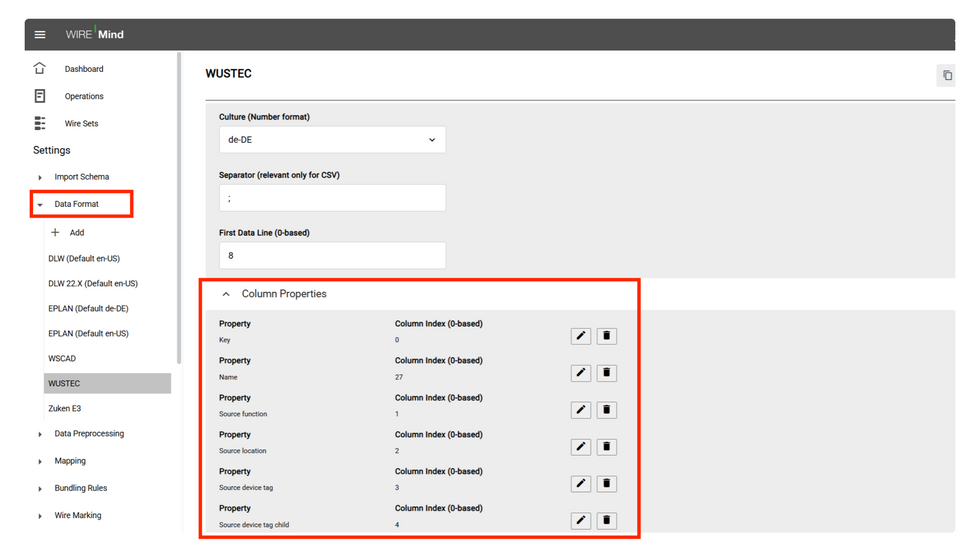Collapse the Column Properties section
This screenshot has width=980, height=552.
[x=226, y=294]
